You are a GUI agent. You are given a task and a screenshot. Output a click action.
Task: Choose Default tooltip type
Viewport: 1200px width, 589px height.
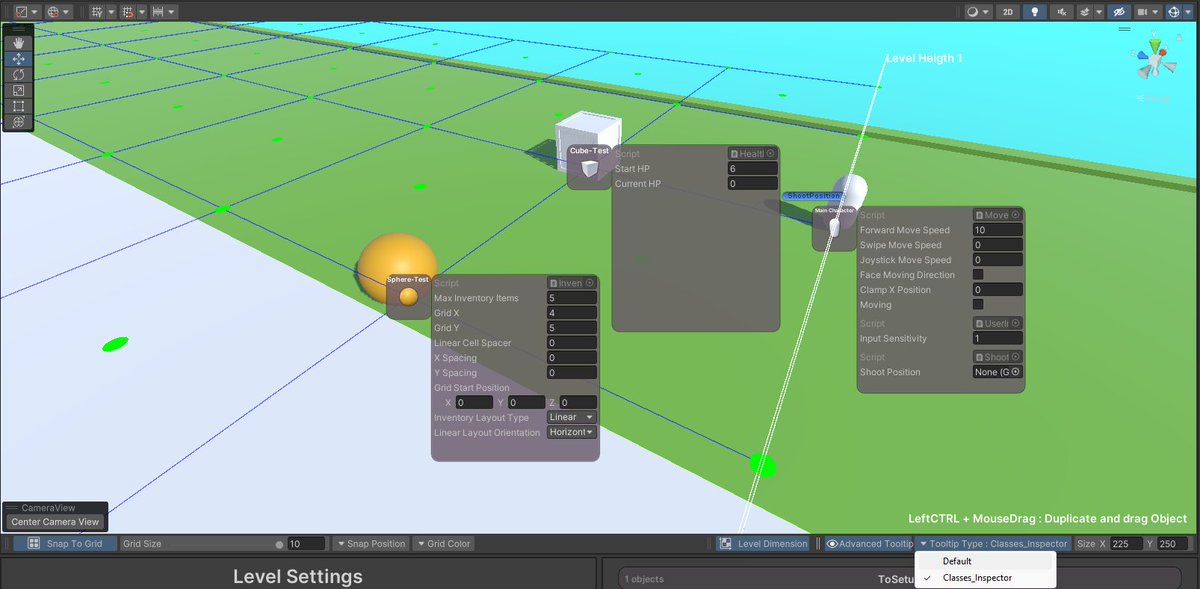click(x=985, y=561)
